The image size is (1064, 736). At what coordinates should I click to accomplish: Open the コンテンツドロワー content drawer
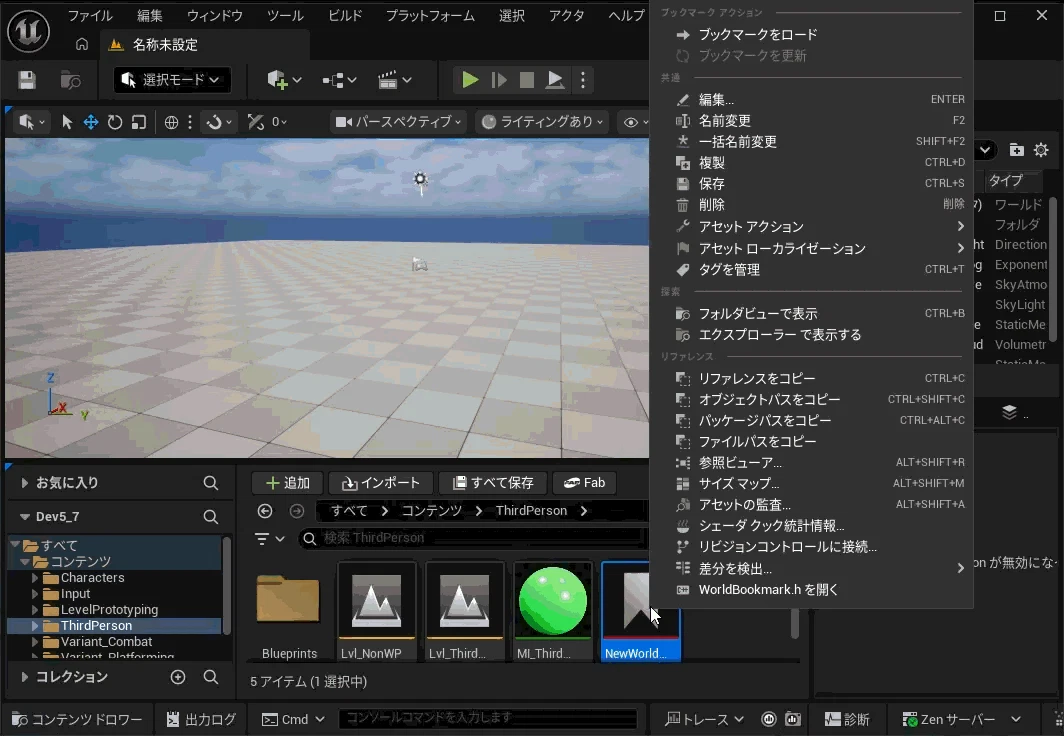[77, 720]
